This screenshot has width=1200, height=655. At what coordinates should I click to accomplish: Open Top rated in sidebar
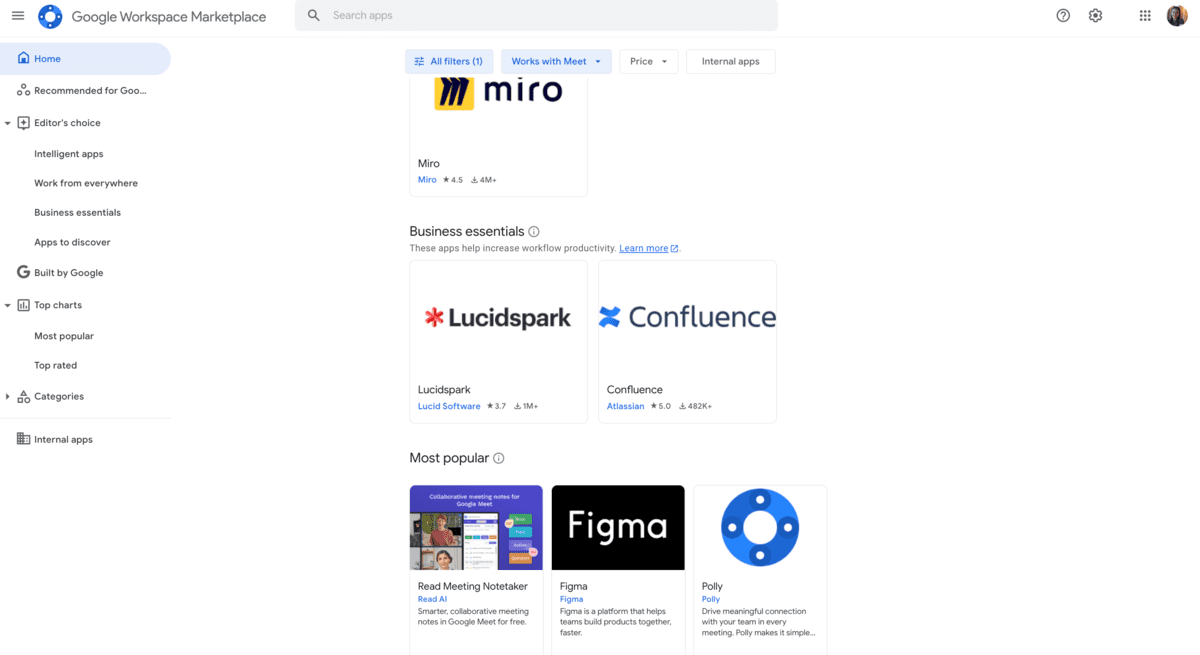(56, 365)
